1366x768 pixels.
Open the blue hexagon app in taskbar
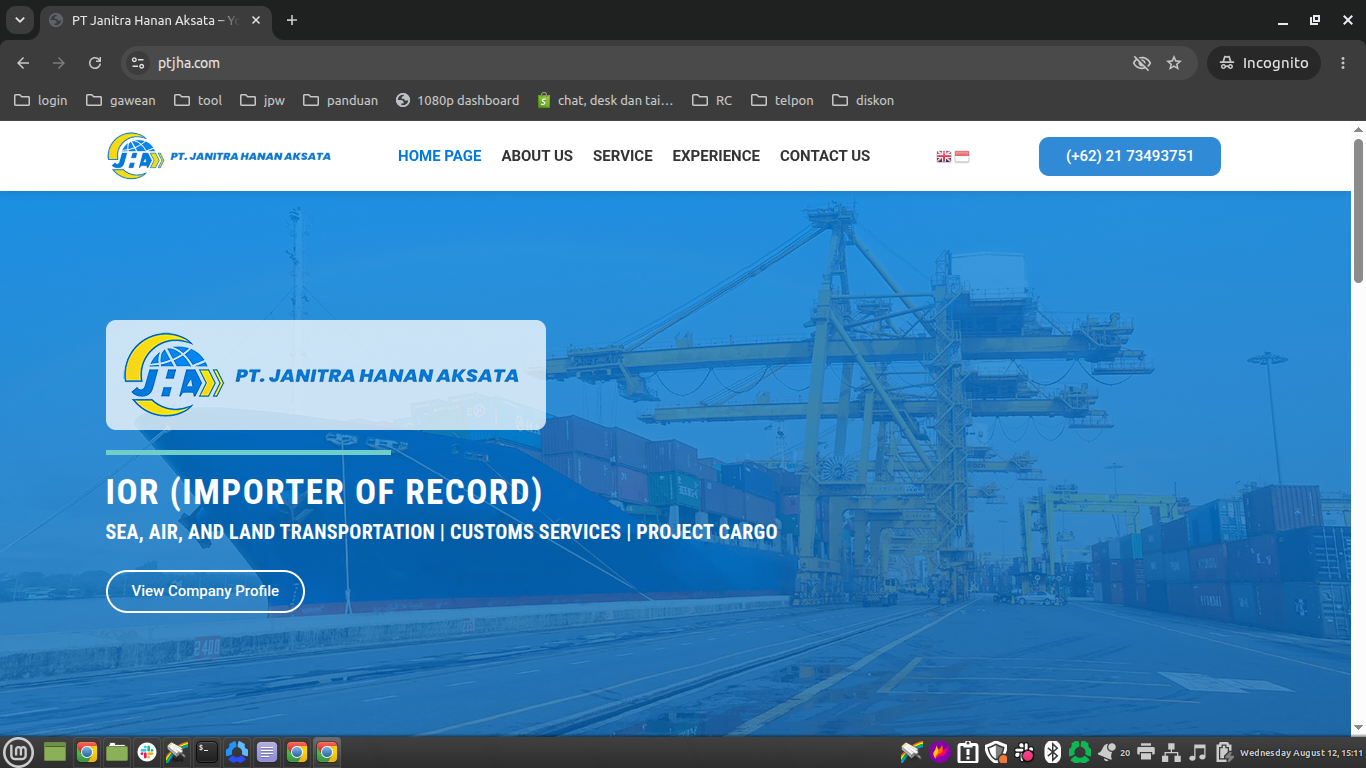click(237, 752)
